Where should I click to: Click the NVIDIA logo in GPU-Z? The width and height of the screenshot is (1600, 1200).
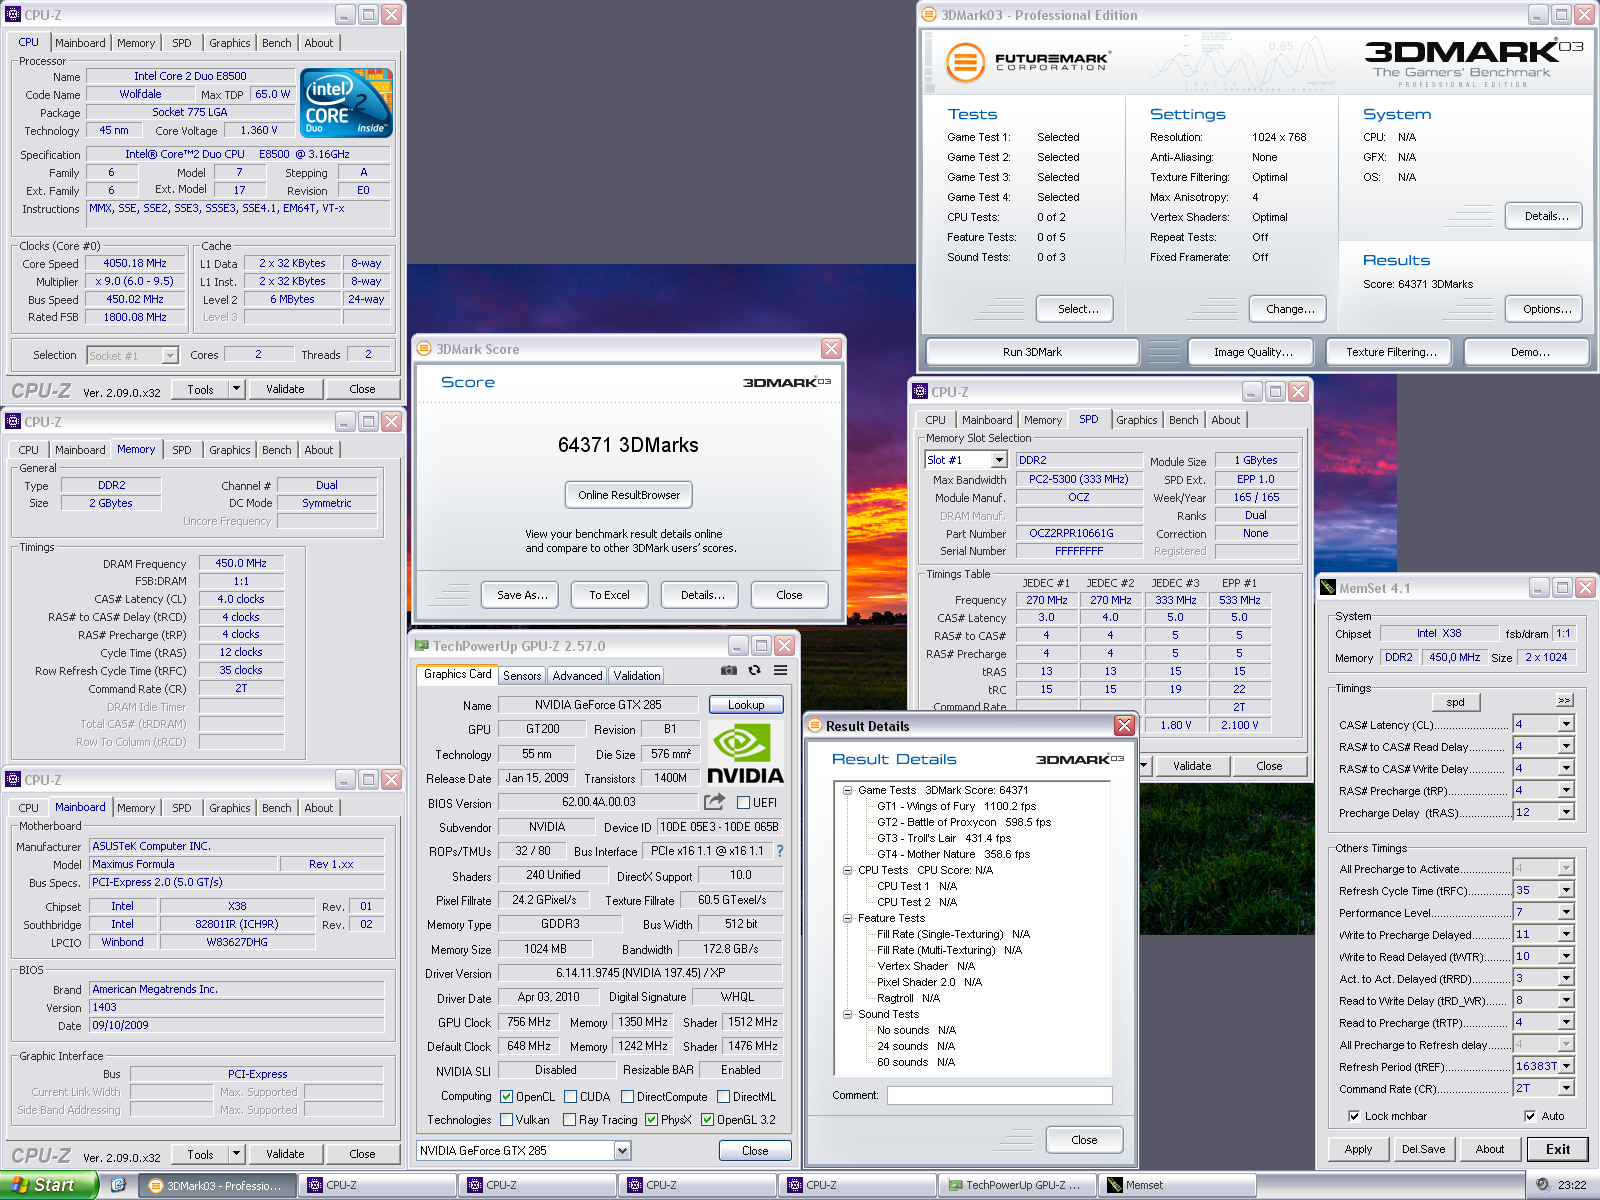(745, 753)
